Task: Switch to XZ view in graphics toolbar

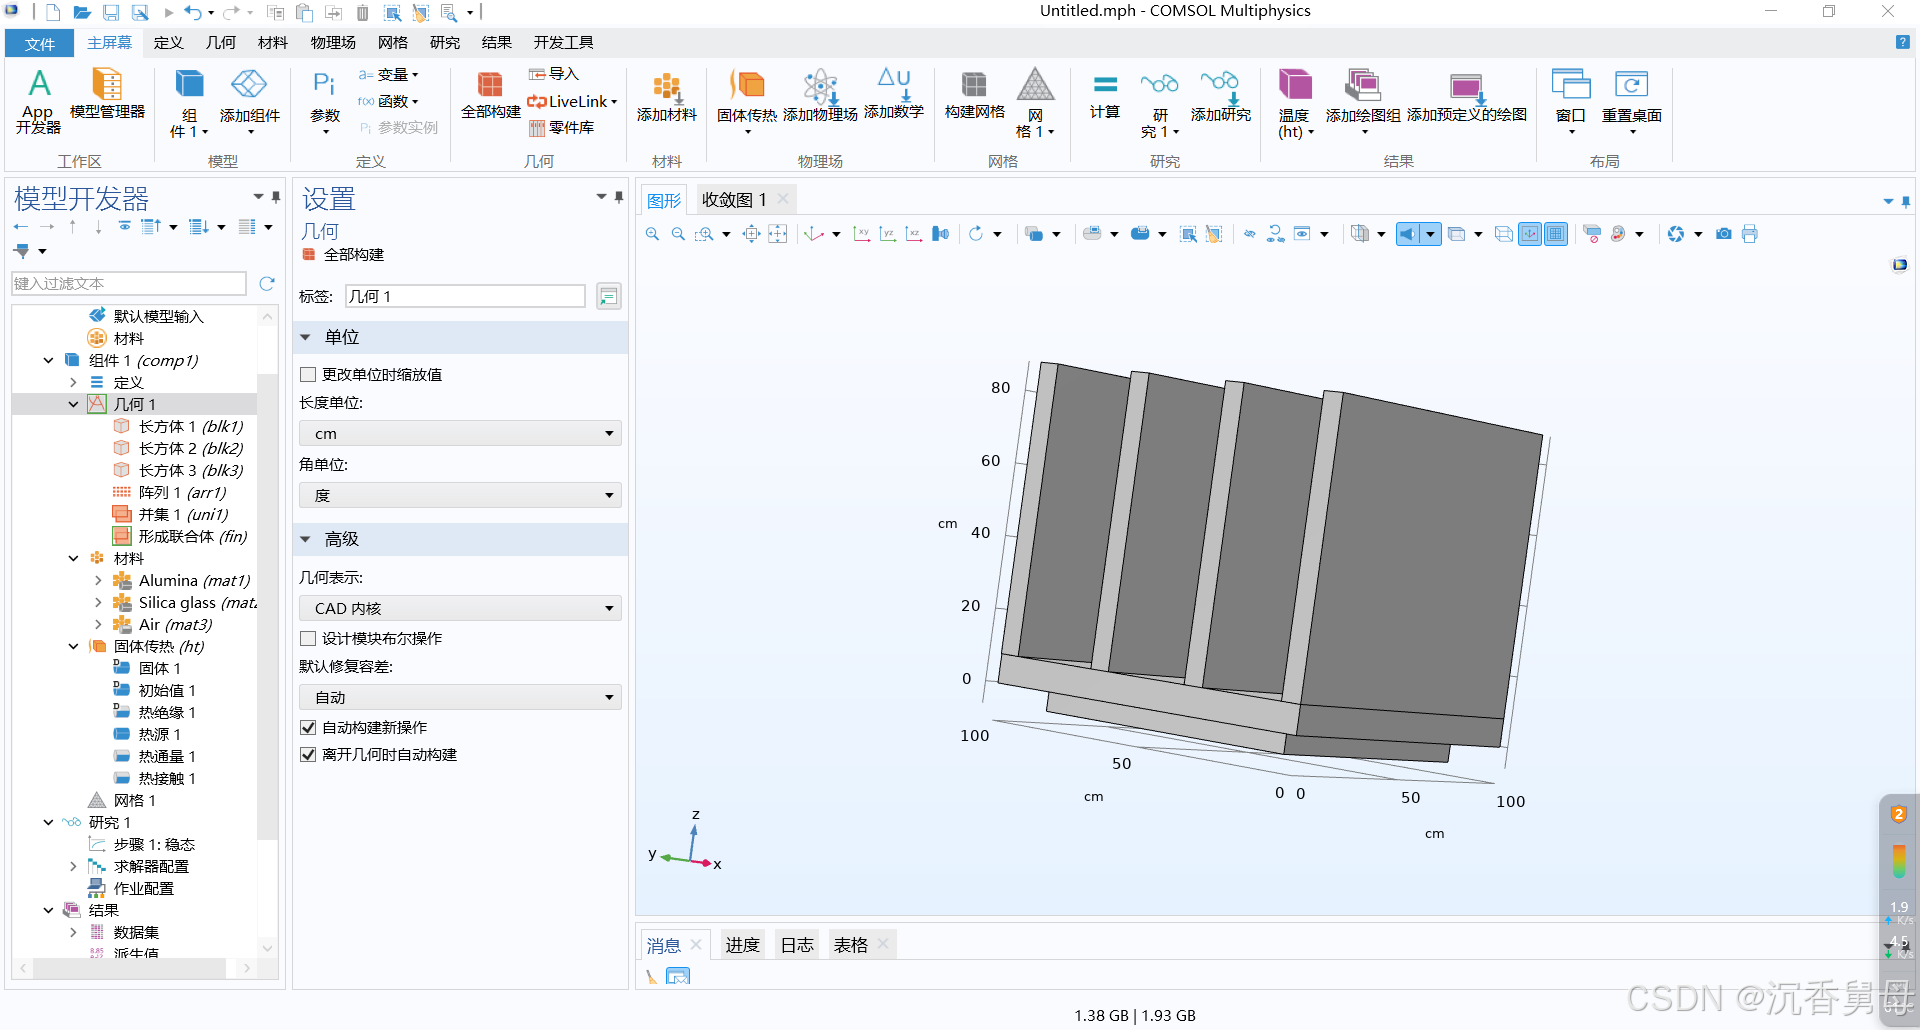Action: 913,234
